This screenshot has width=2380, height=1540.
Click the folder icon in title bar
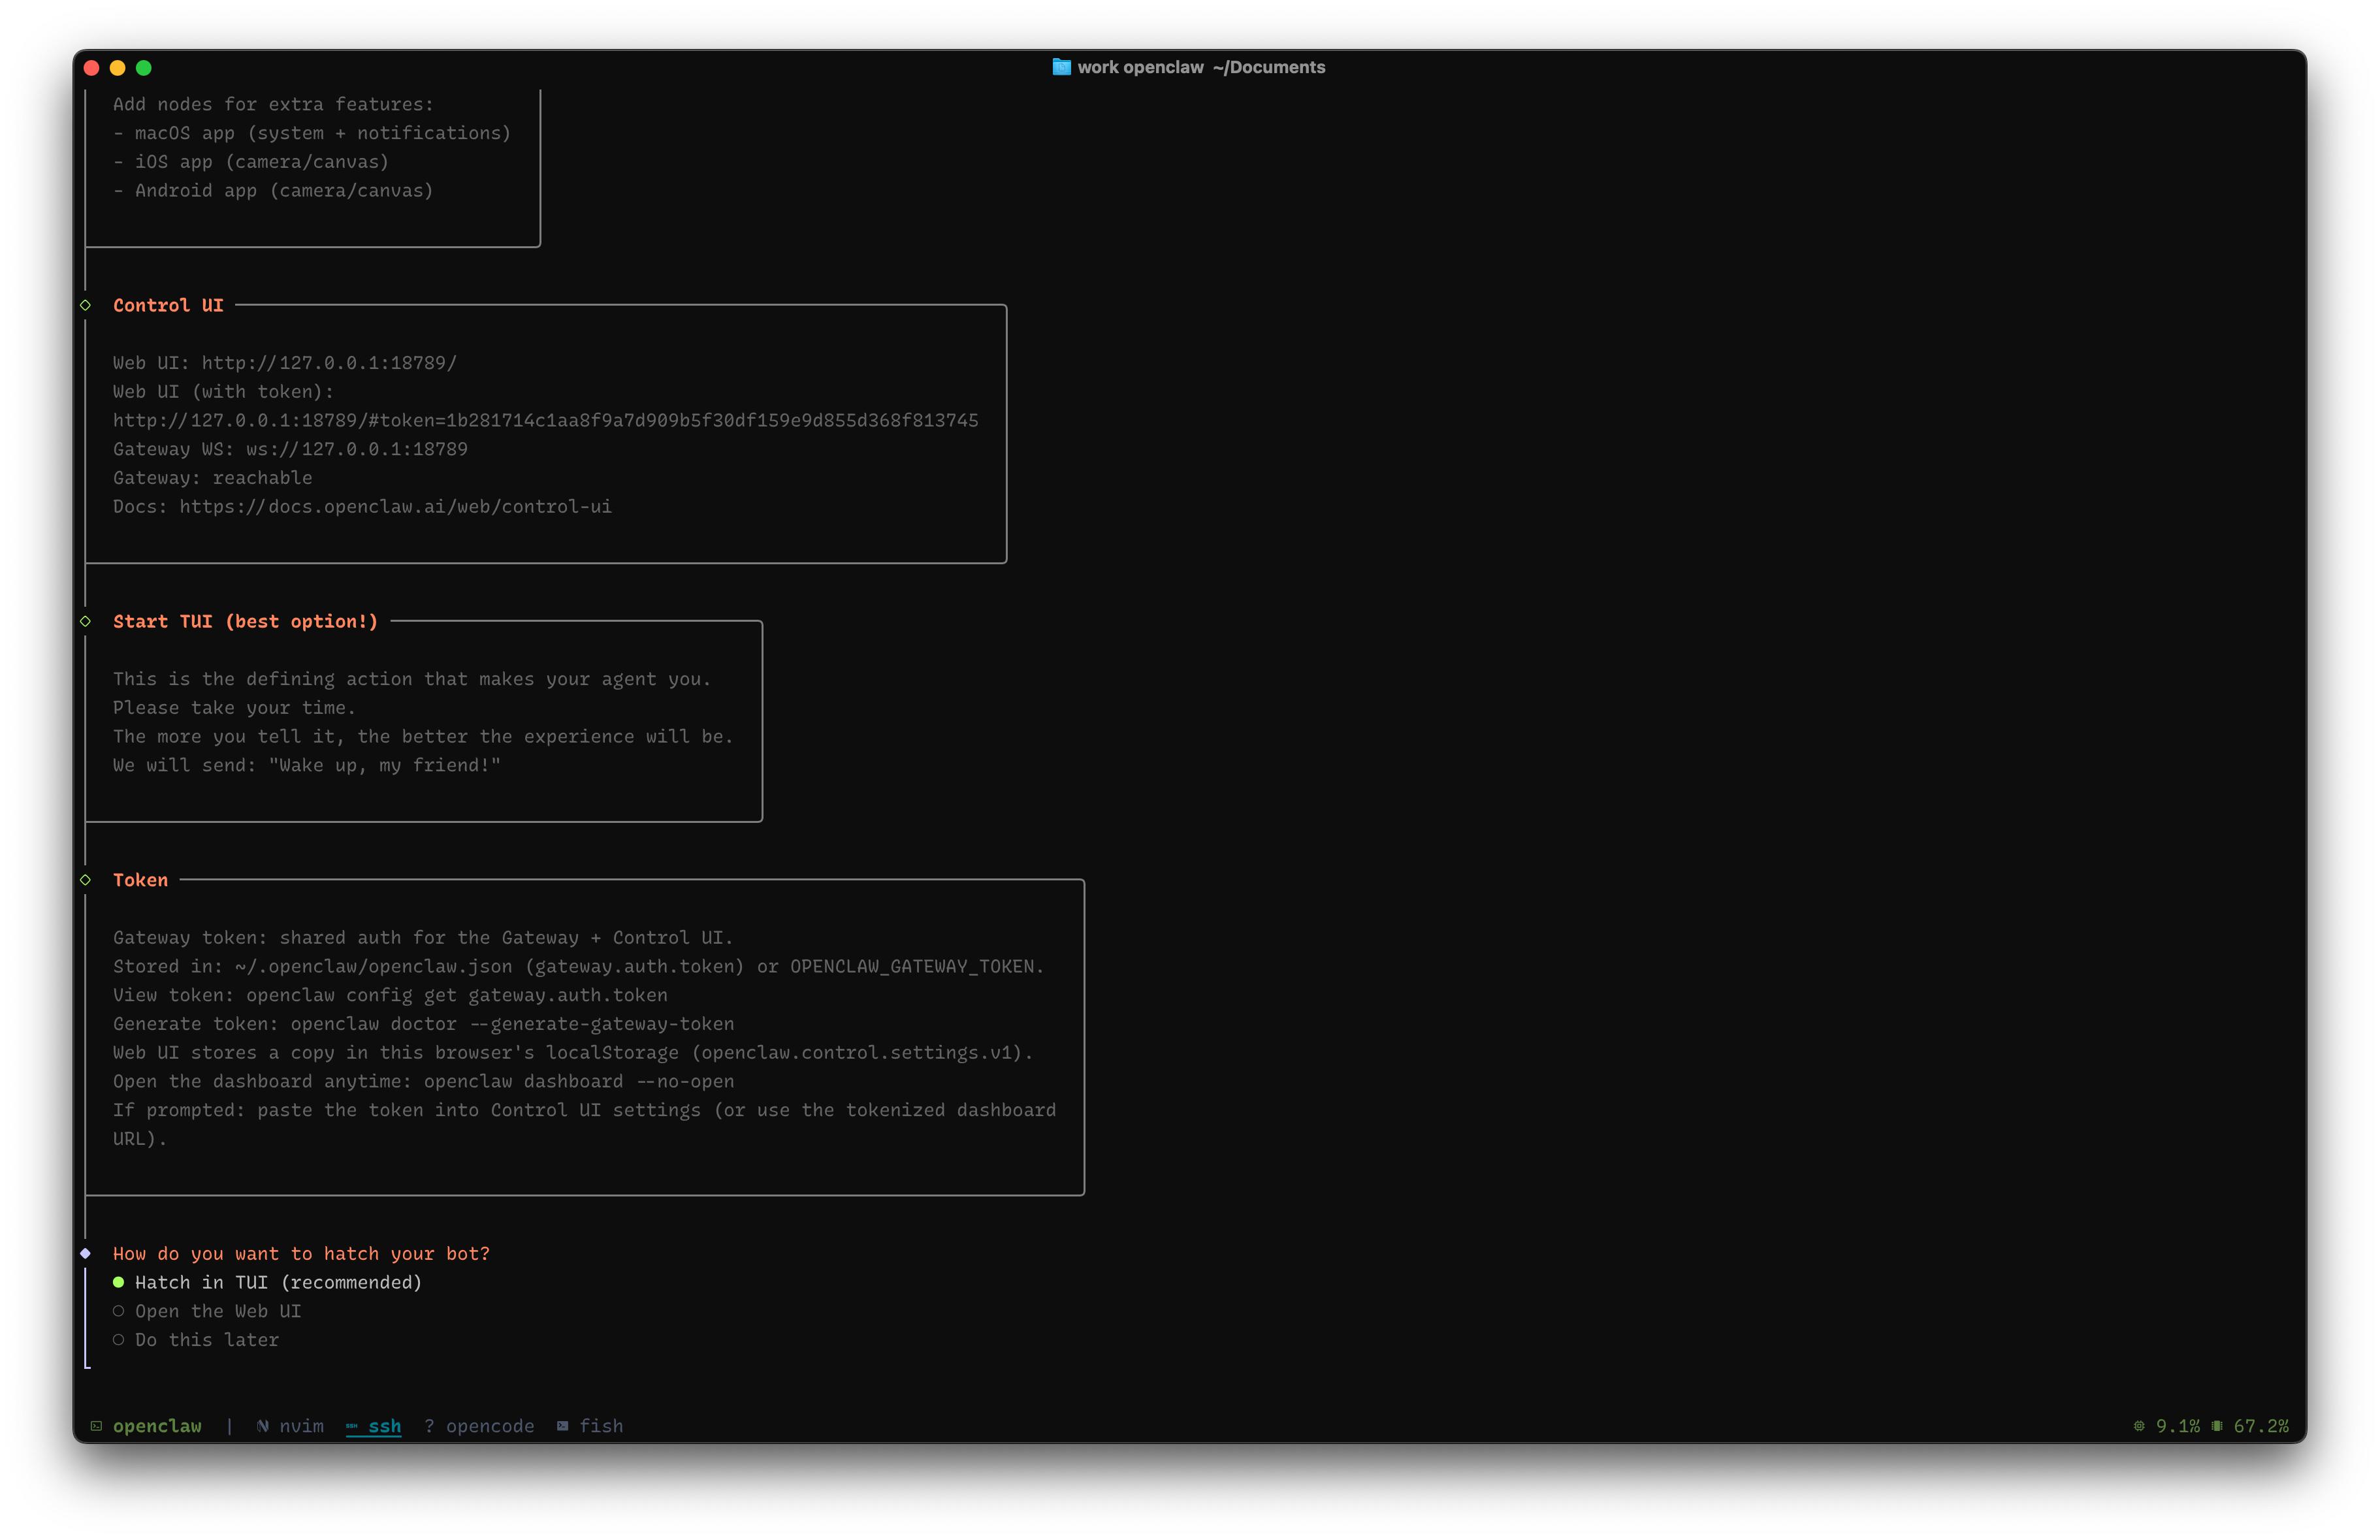(x=1061, y=67)
